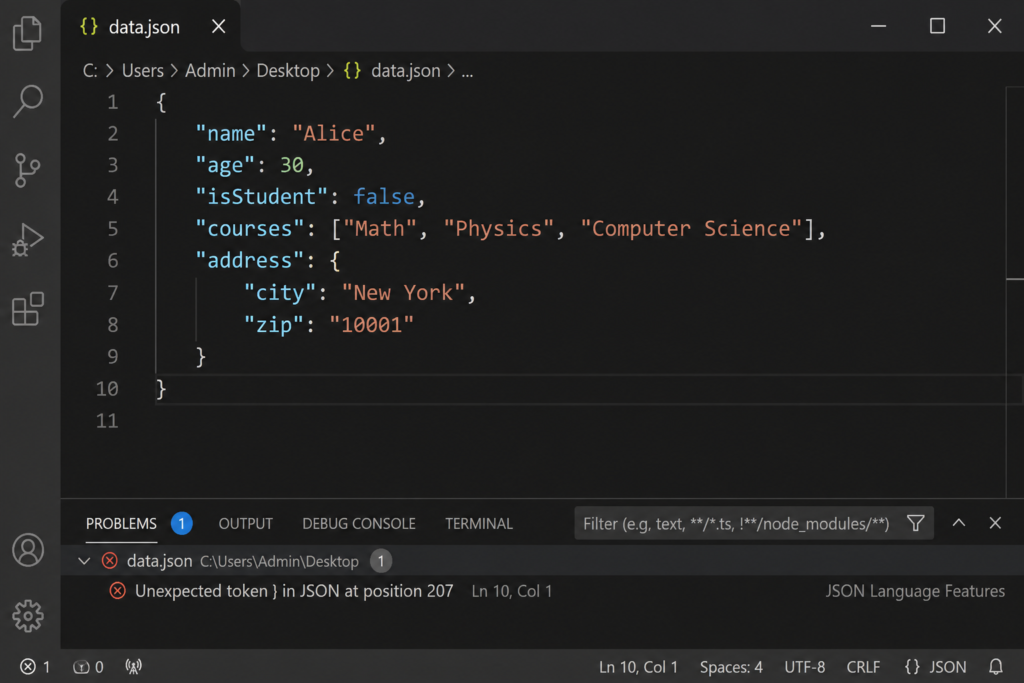Click the minimap scrollbar at editor right
Screen dimensions: 1024x683
[x=1014, y=291]
